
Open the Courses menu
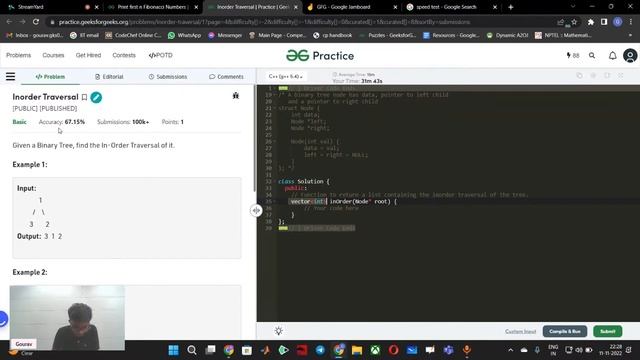point(53,55)
